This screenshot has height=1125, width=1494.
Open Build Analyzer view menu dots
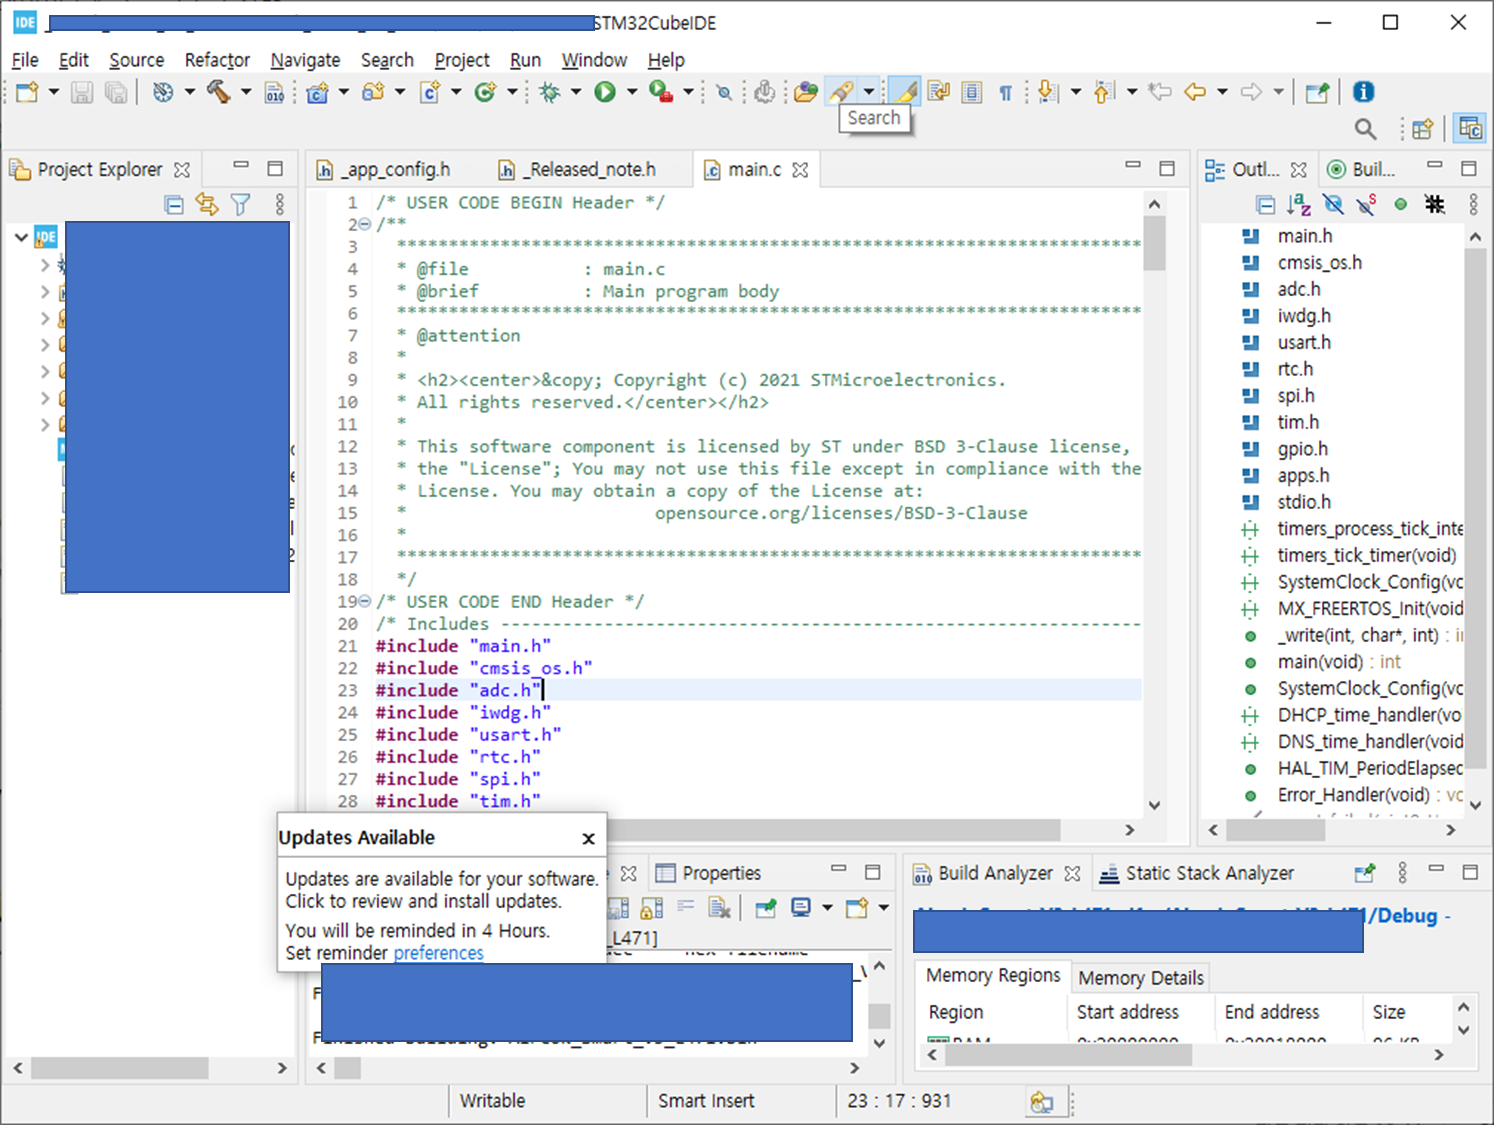(1402, 873)
